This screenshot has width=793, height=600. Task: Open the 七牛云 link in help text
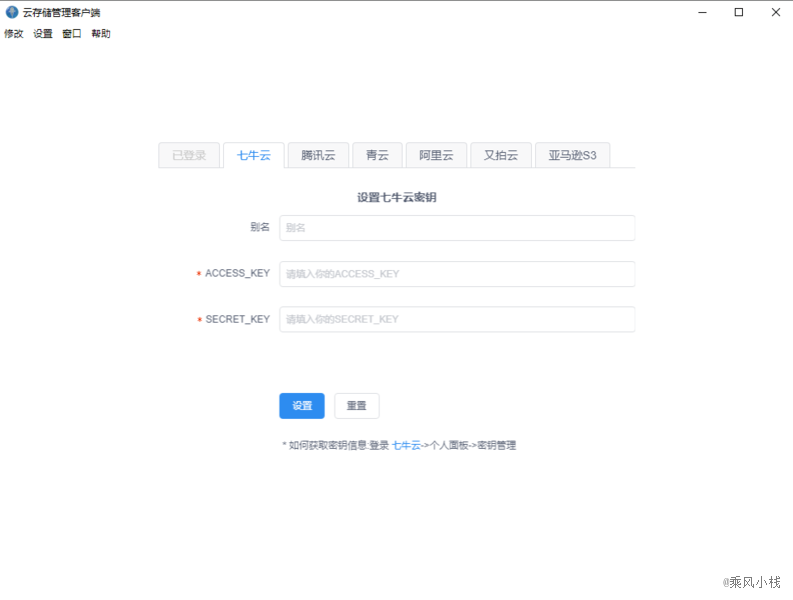407,445
